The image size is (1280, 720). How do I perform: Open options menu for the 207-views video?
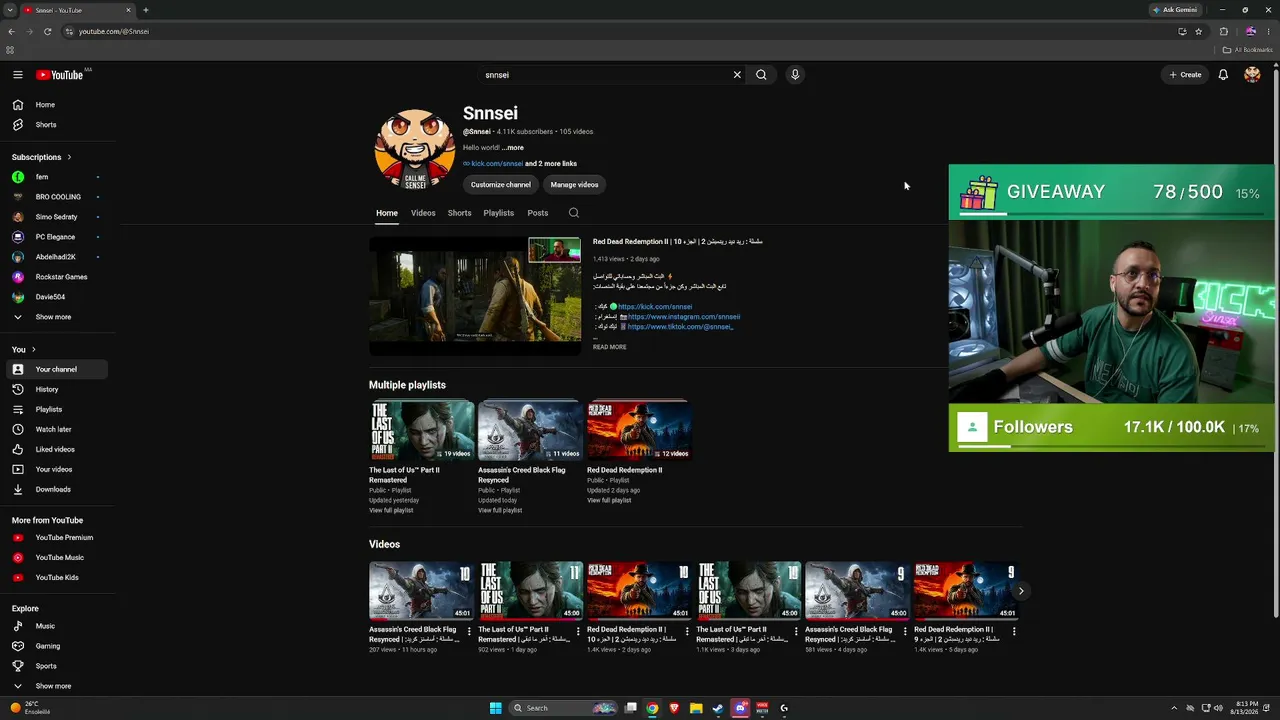coord(469,631)
